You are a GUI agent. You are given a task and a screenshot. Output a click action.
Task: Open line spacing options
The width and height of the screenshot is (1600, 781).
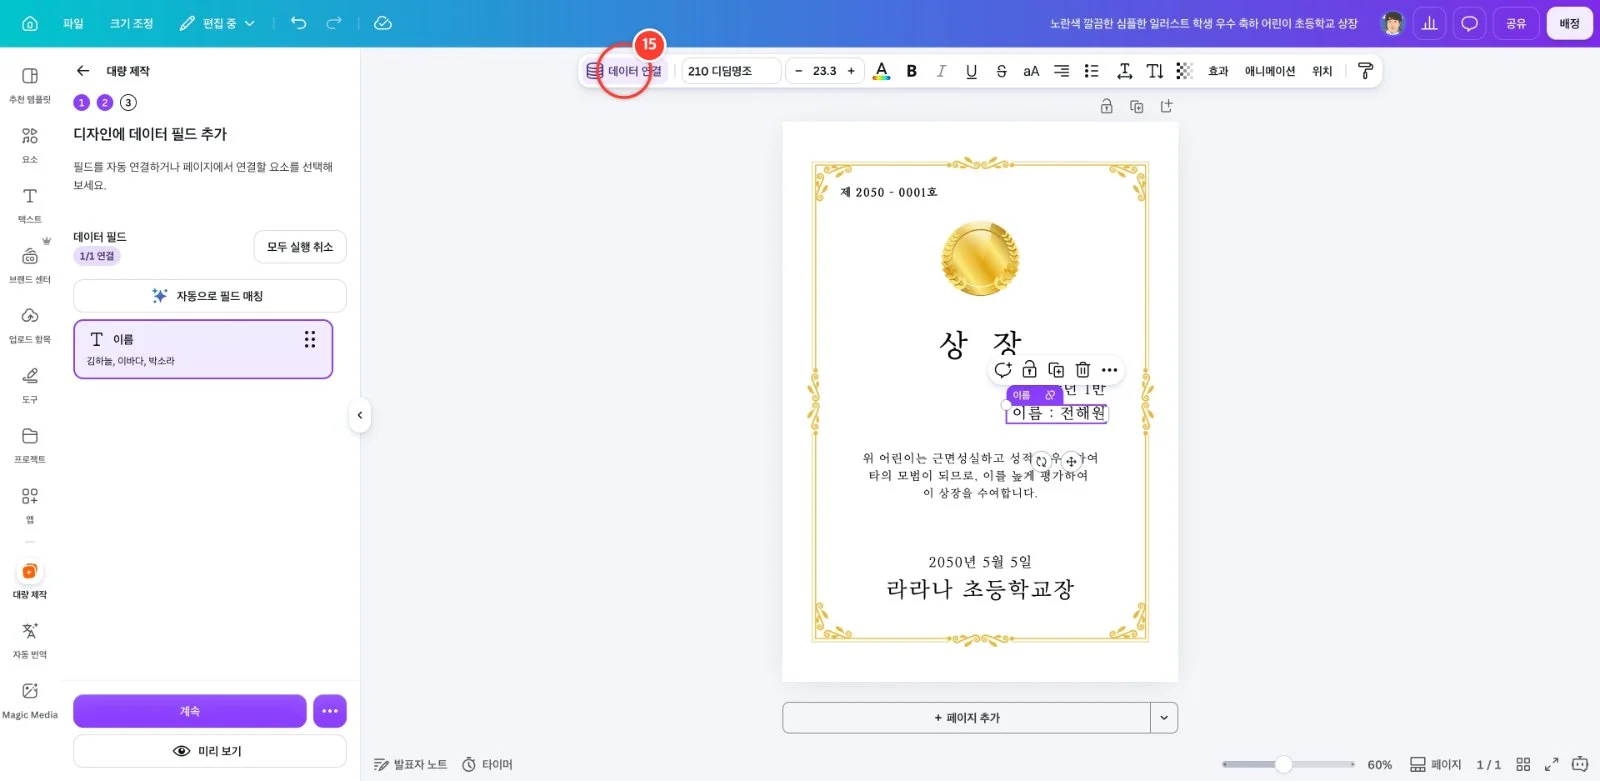[x=1124, y=71]
